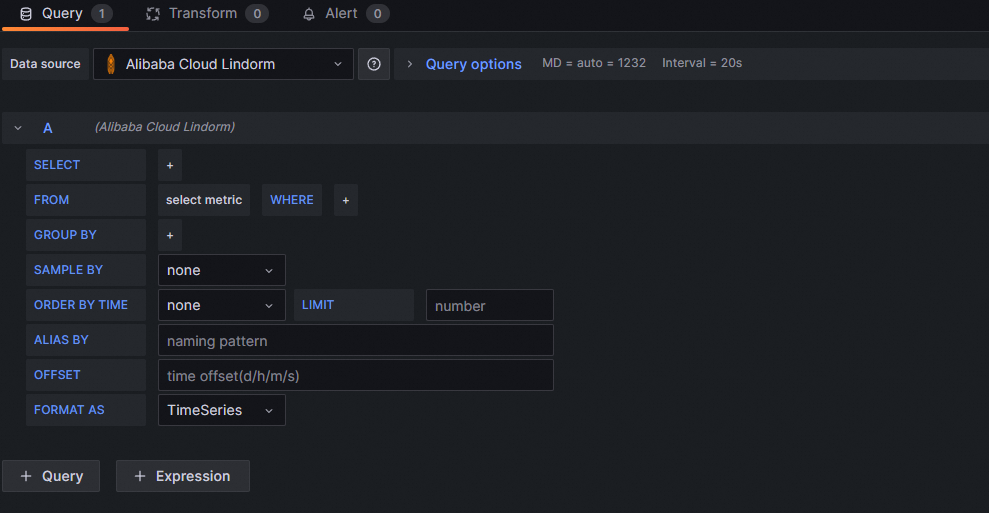Click the LIMIT number input field
This screenshot has height=513, width=989.
489,305
